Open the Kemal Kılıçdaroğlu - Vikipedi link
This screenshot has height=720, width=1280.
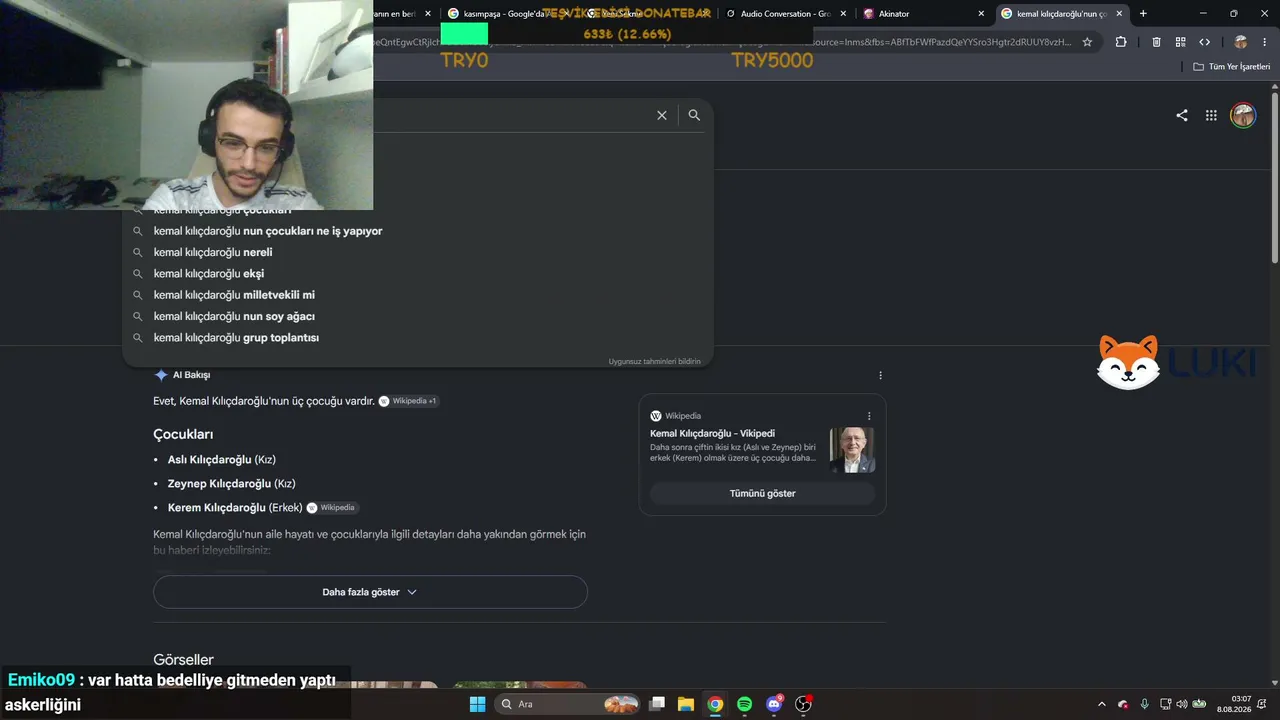point(712,433)
